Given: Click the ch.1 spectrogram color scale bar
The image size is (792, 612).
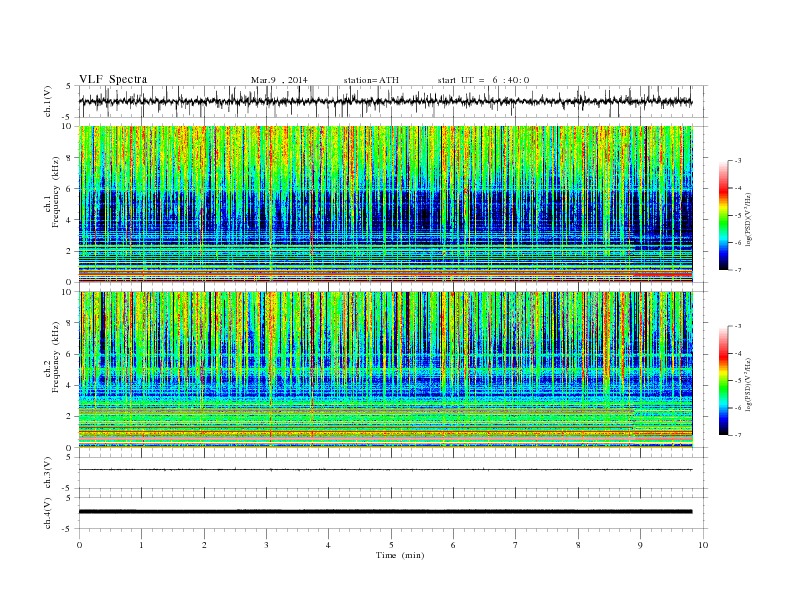Looking at the screenshot, I should click(x=723, y=215).
